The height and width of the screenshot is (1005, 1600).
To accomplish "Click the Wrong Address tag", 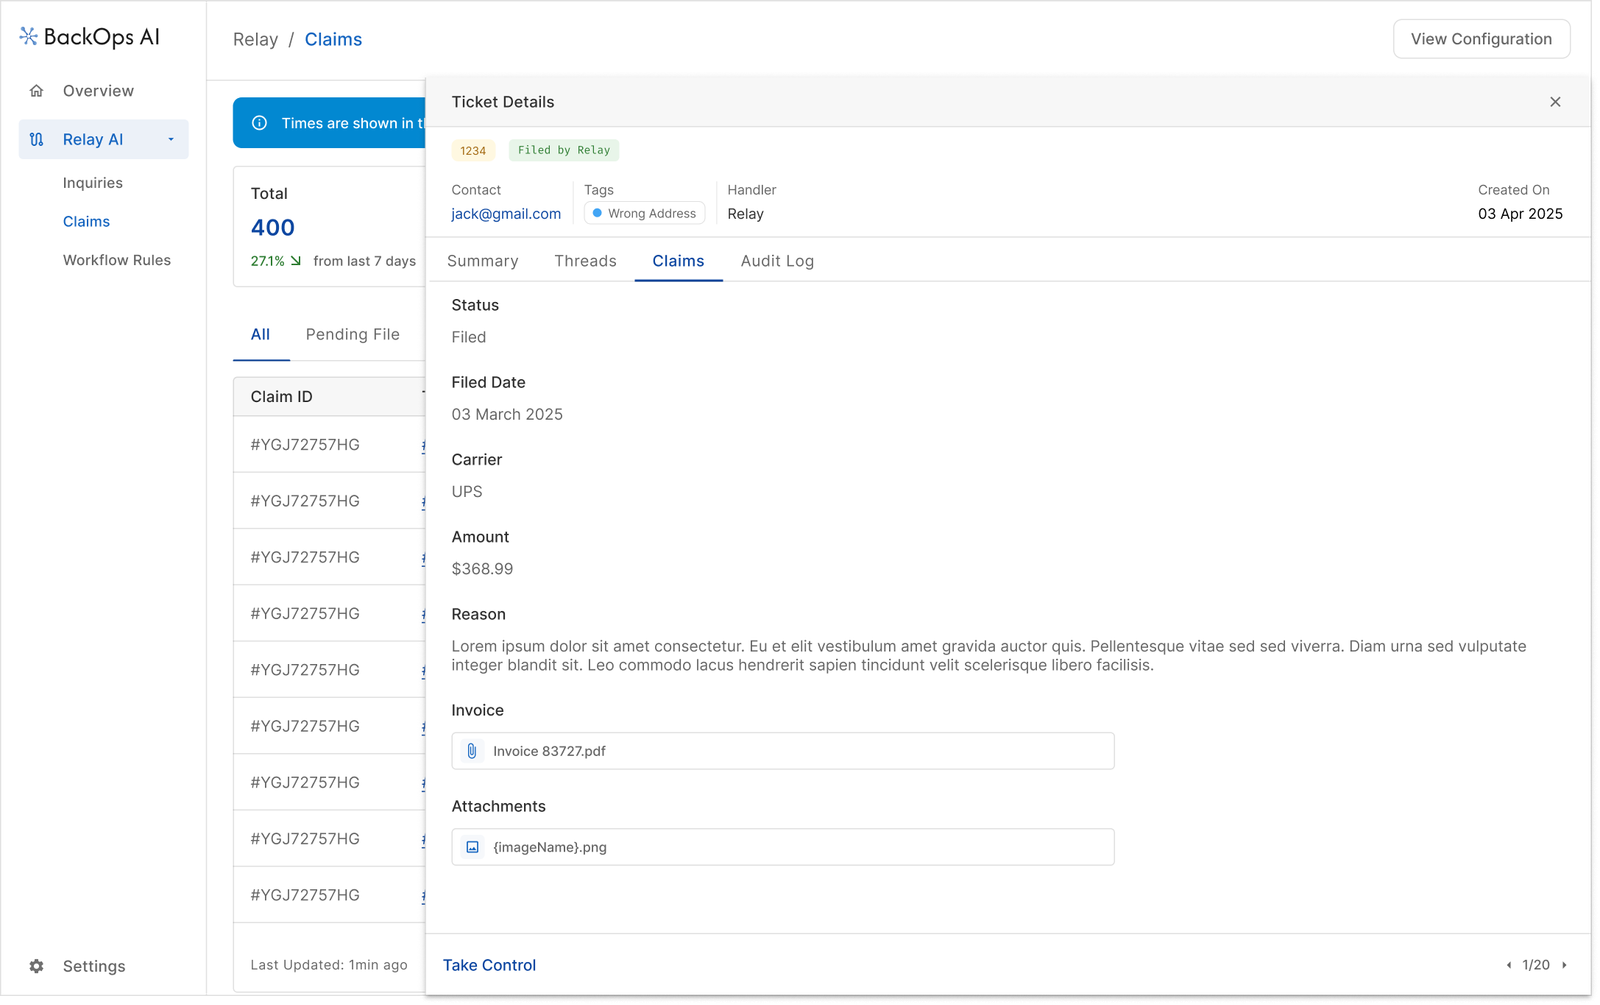I will click(645, 213).
